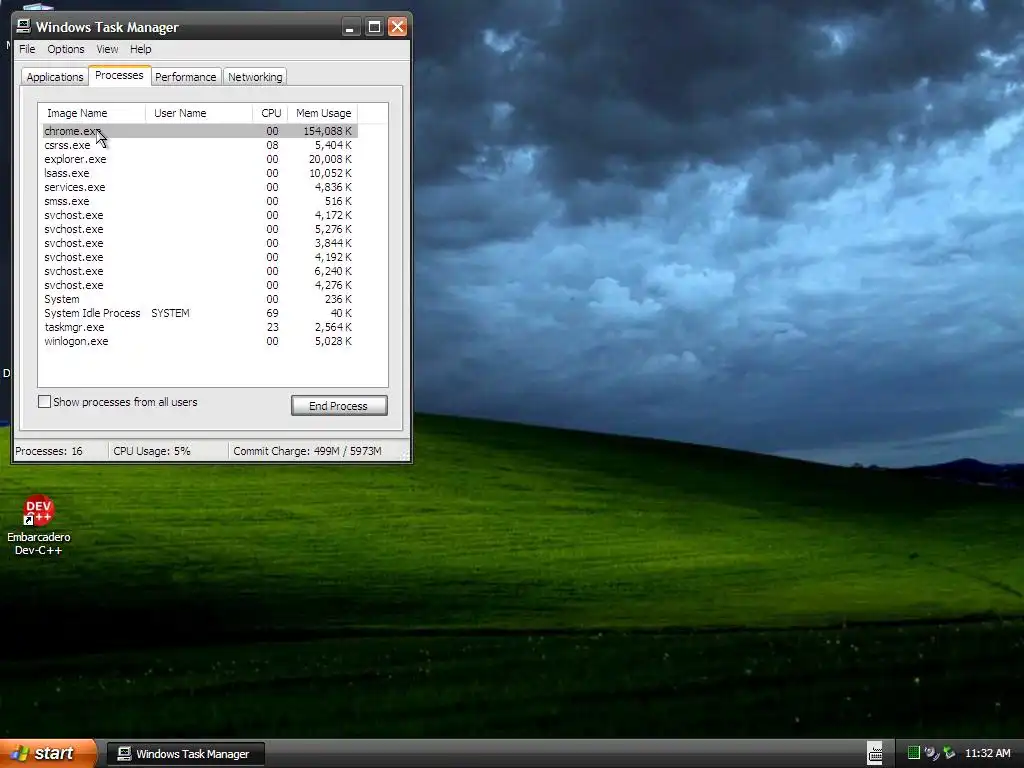Image resolution: width=1024 pixels, height=768 pixels.
Task: Open the Options menu
Action: tap(65, 49)
